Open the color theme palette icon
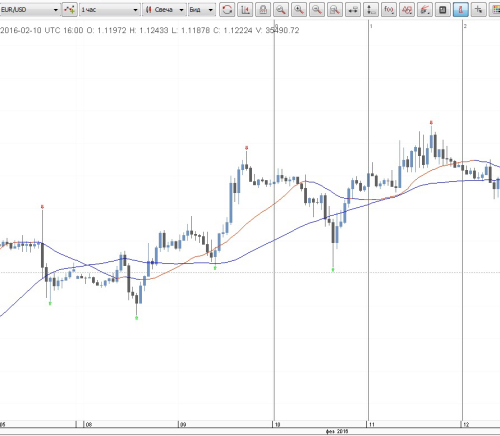The width and height of the screenshot is (500, 436). pos(495,10)
